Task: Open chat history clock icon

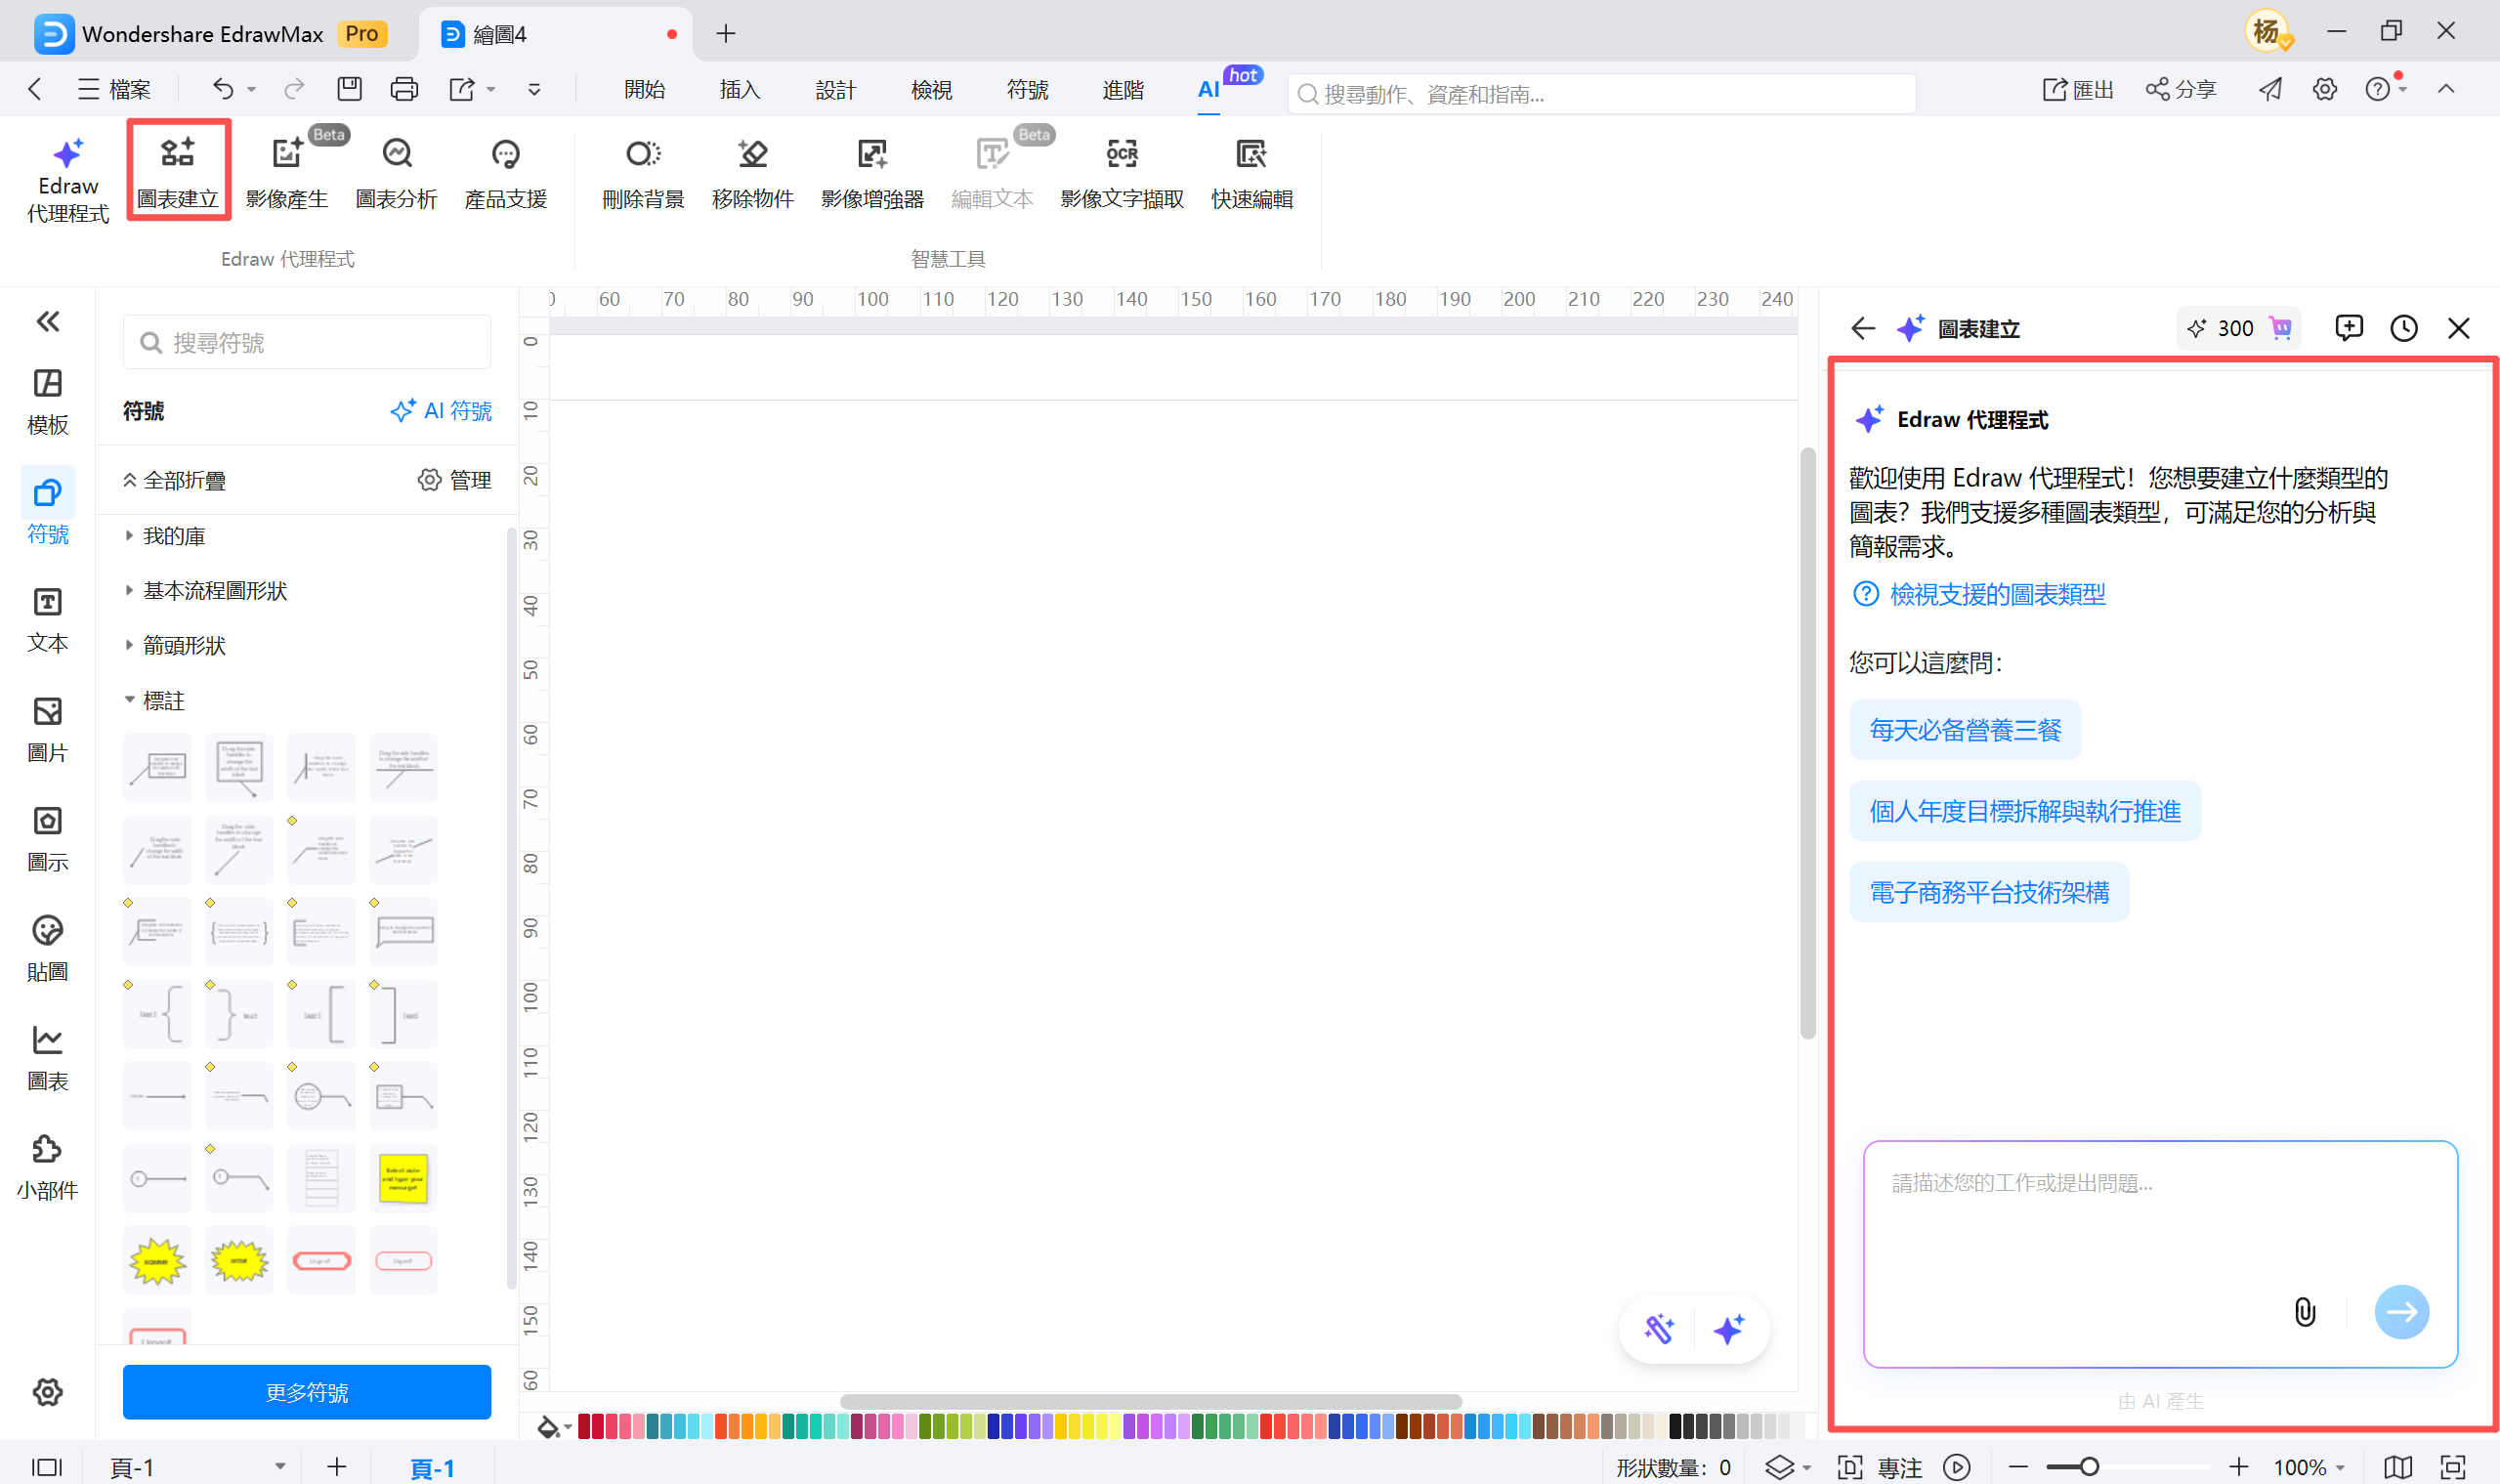Action: [2403, 328]
